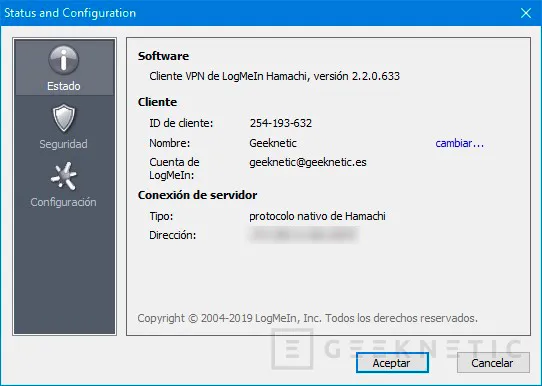Screen dimensions: 542x386
Task: Open the Configuración gear icon
Action: pos(64,176)
